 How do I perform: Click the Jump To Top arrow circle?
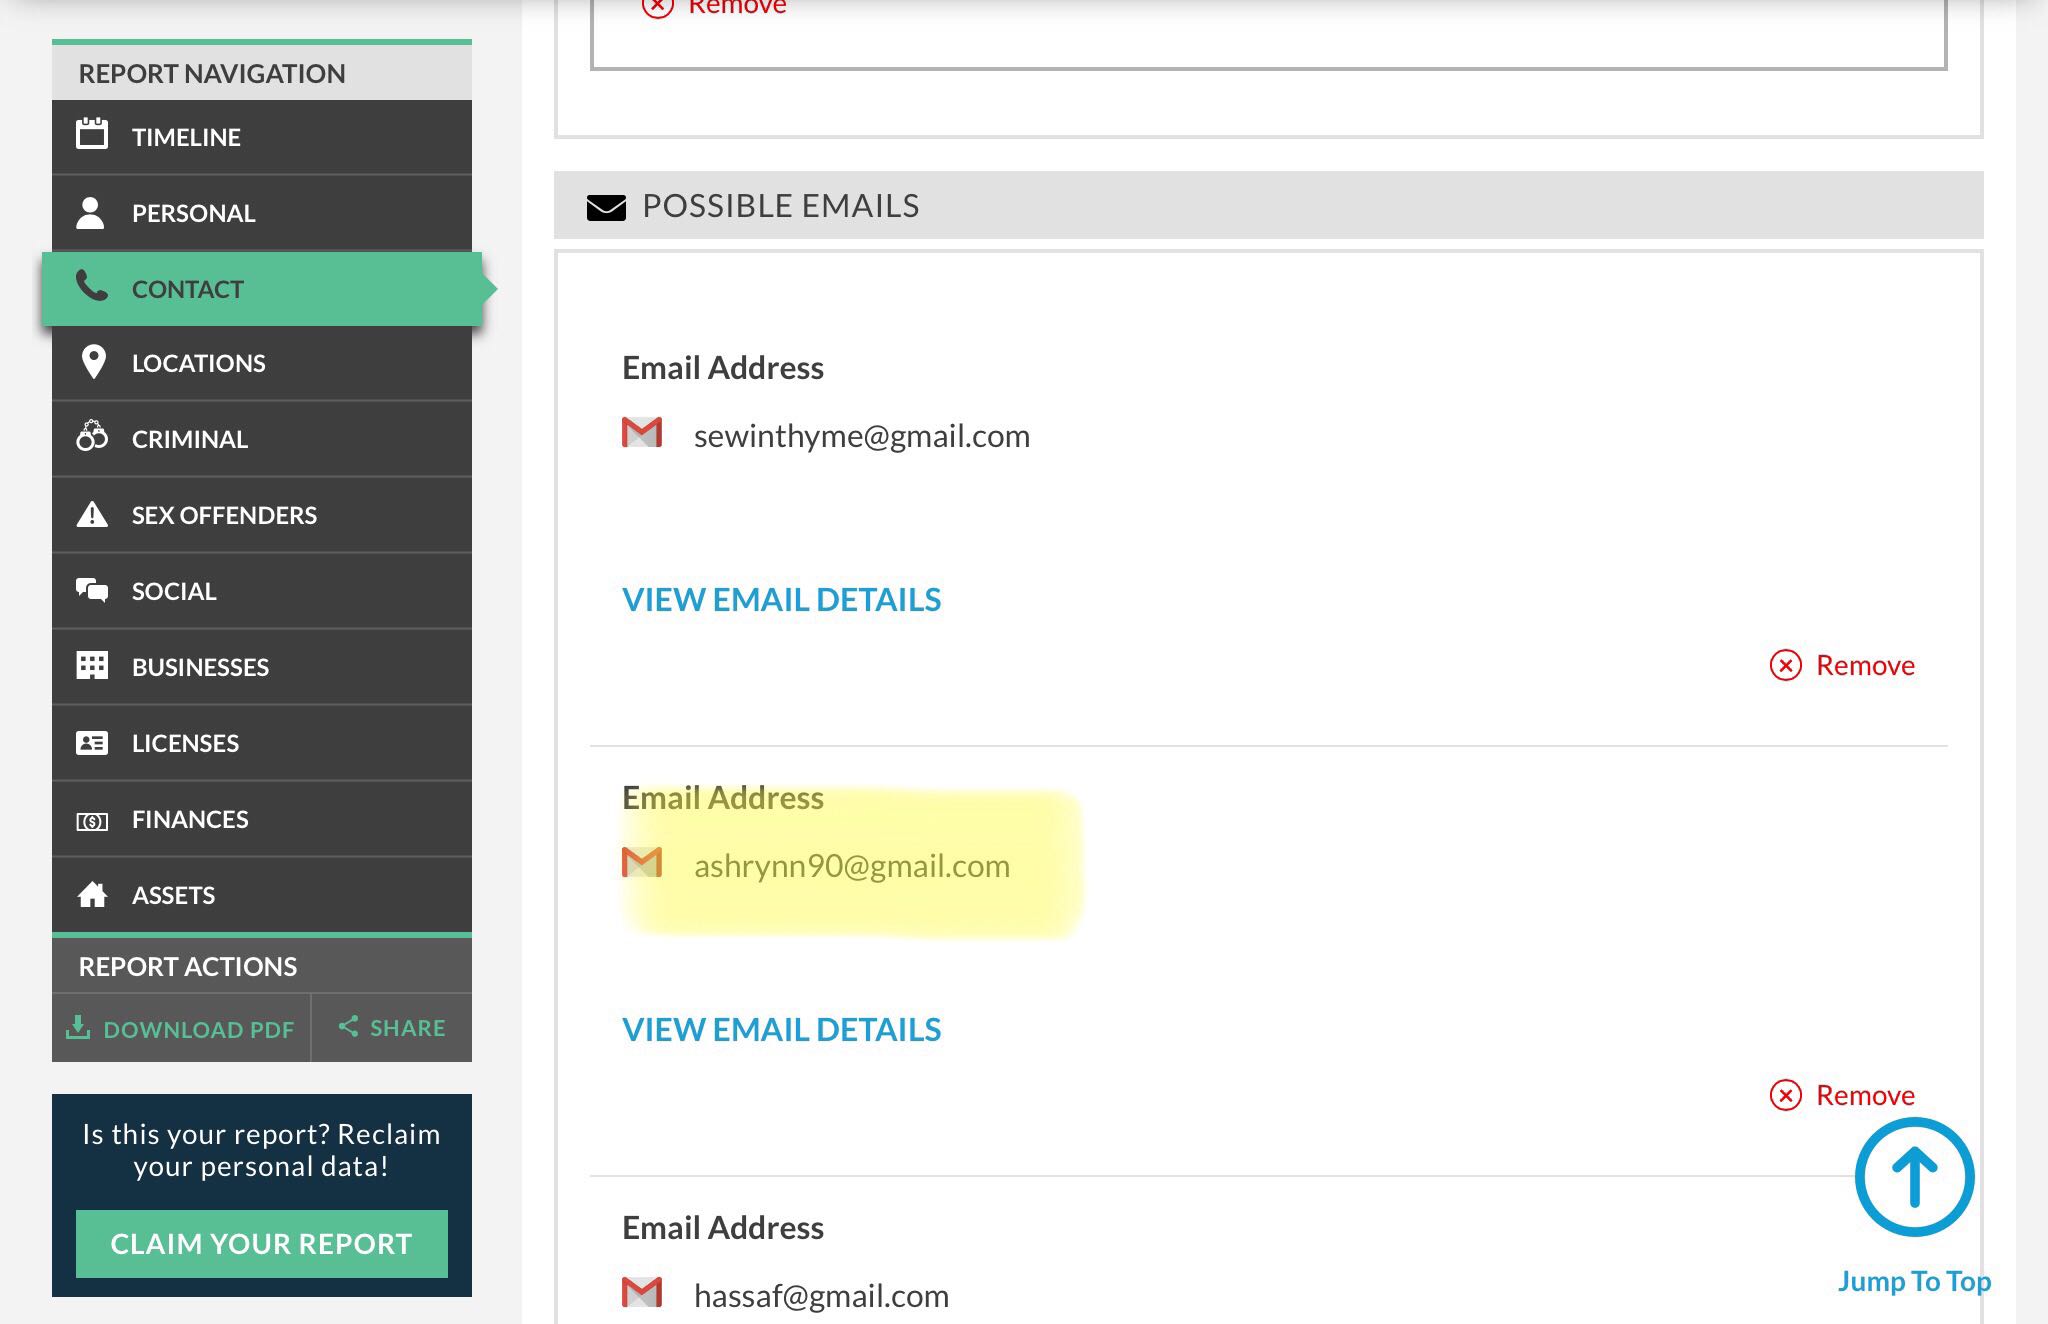coord(1914,1177)
